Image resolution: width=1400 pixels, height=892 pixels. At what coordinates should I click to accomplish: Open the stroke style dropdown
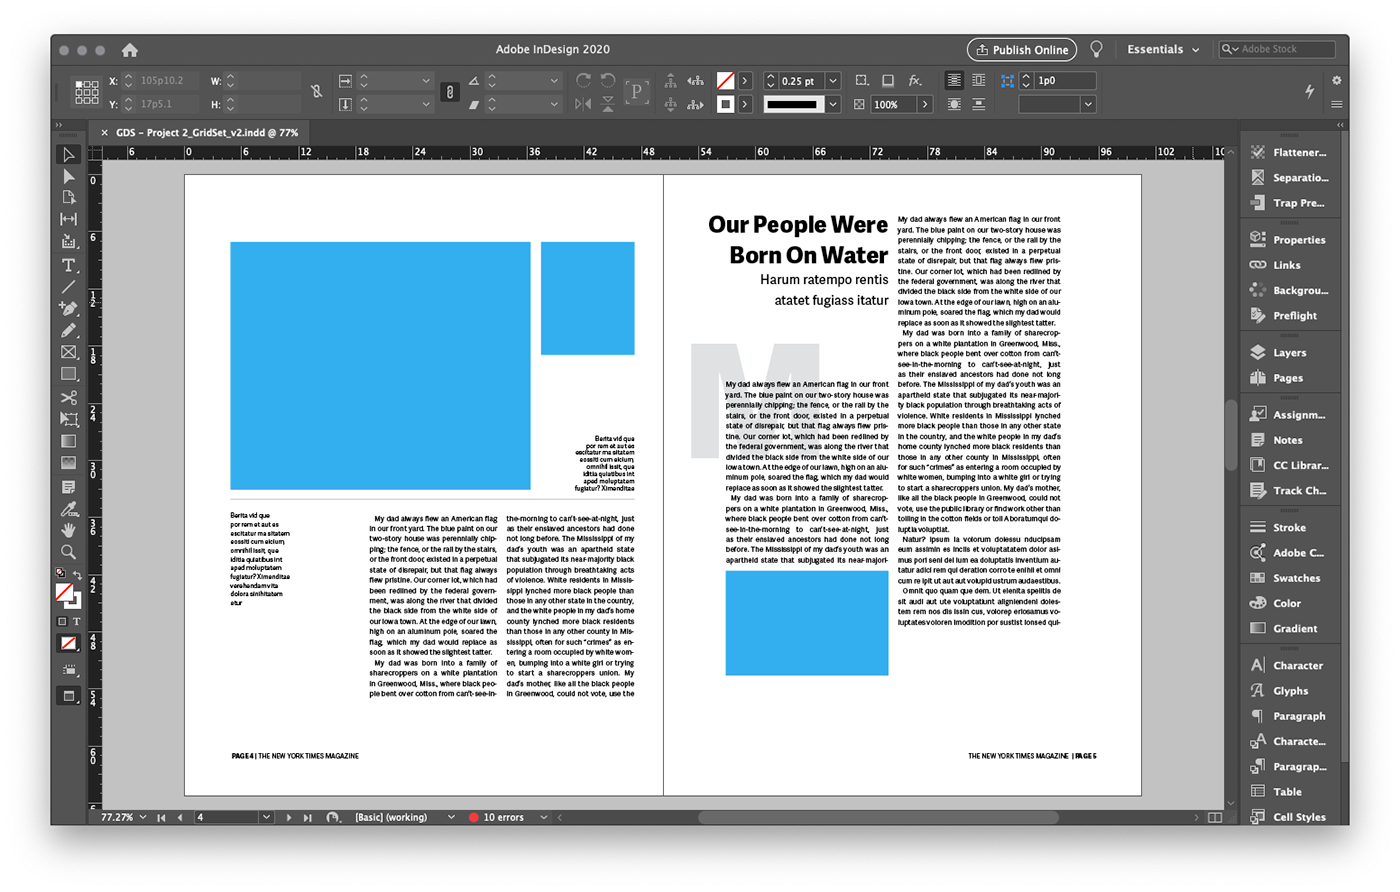pyautogui.click(x=833, y=104)
